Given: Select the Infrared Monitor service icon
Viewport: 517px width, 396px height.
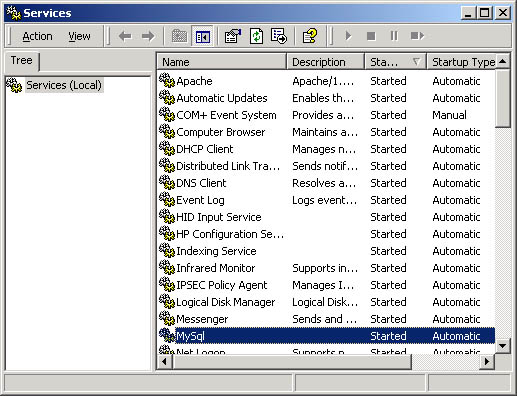Looking at the screenshot, I should pyautogui.click(x=167, y=268).
